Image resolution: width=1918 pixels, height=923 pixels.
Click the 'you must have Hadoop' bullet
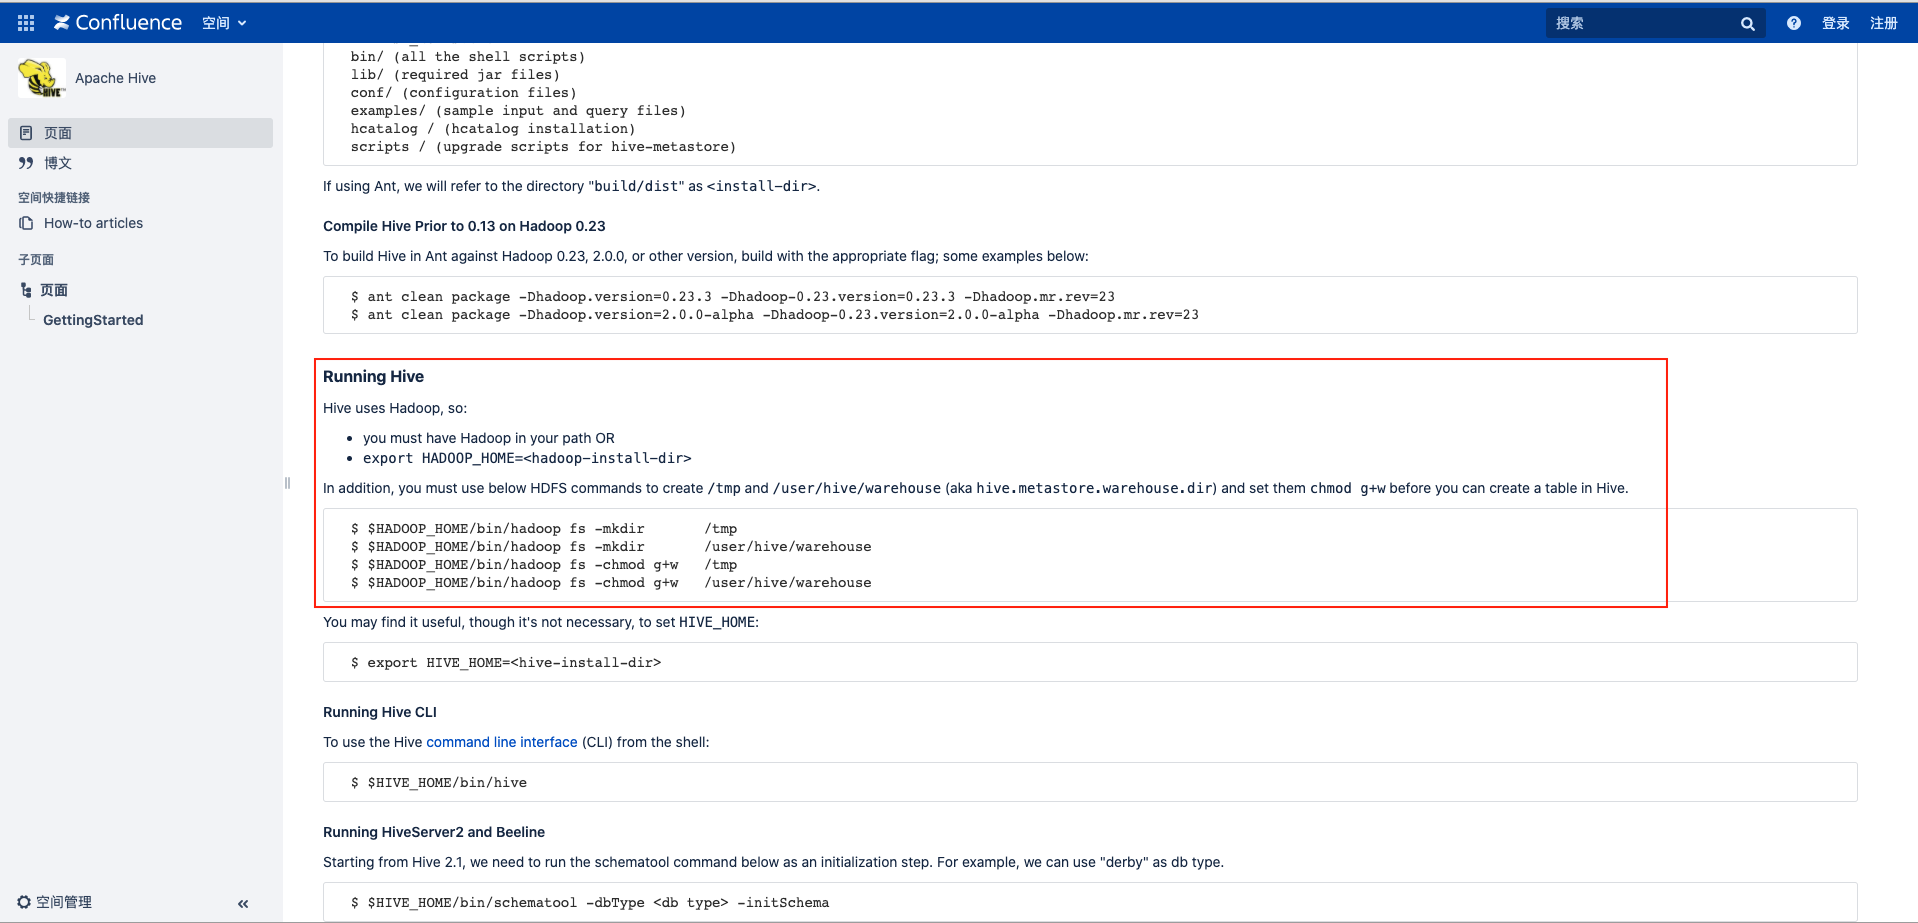point(489,438)
